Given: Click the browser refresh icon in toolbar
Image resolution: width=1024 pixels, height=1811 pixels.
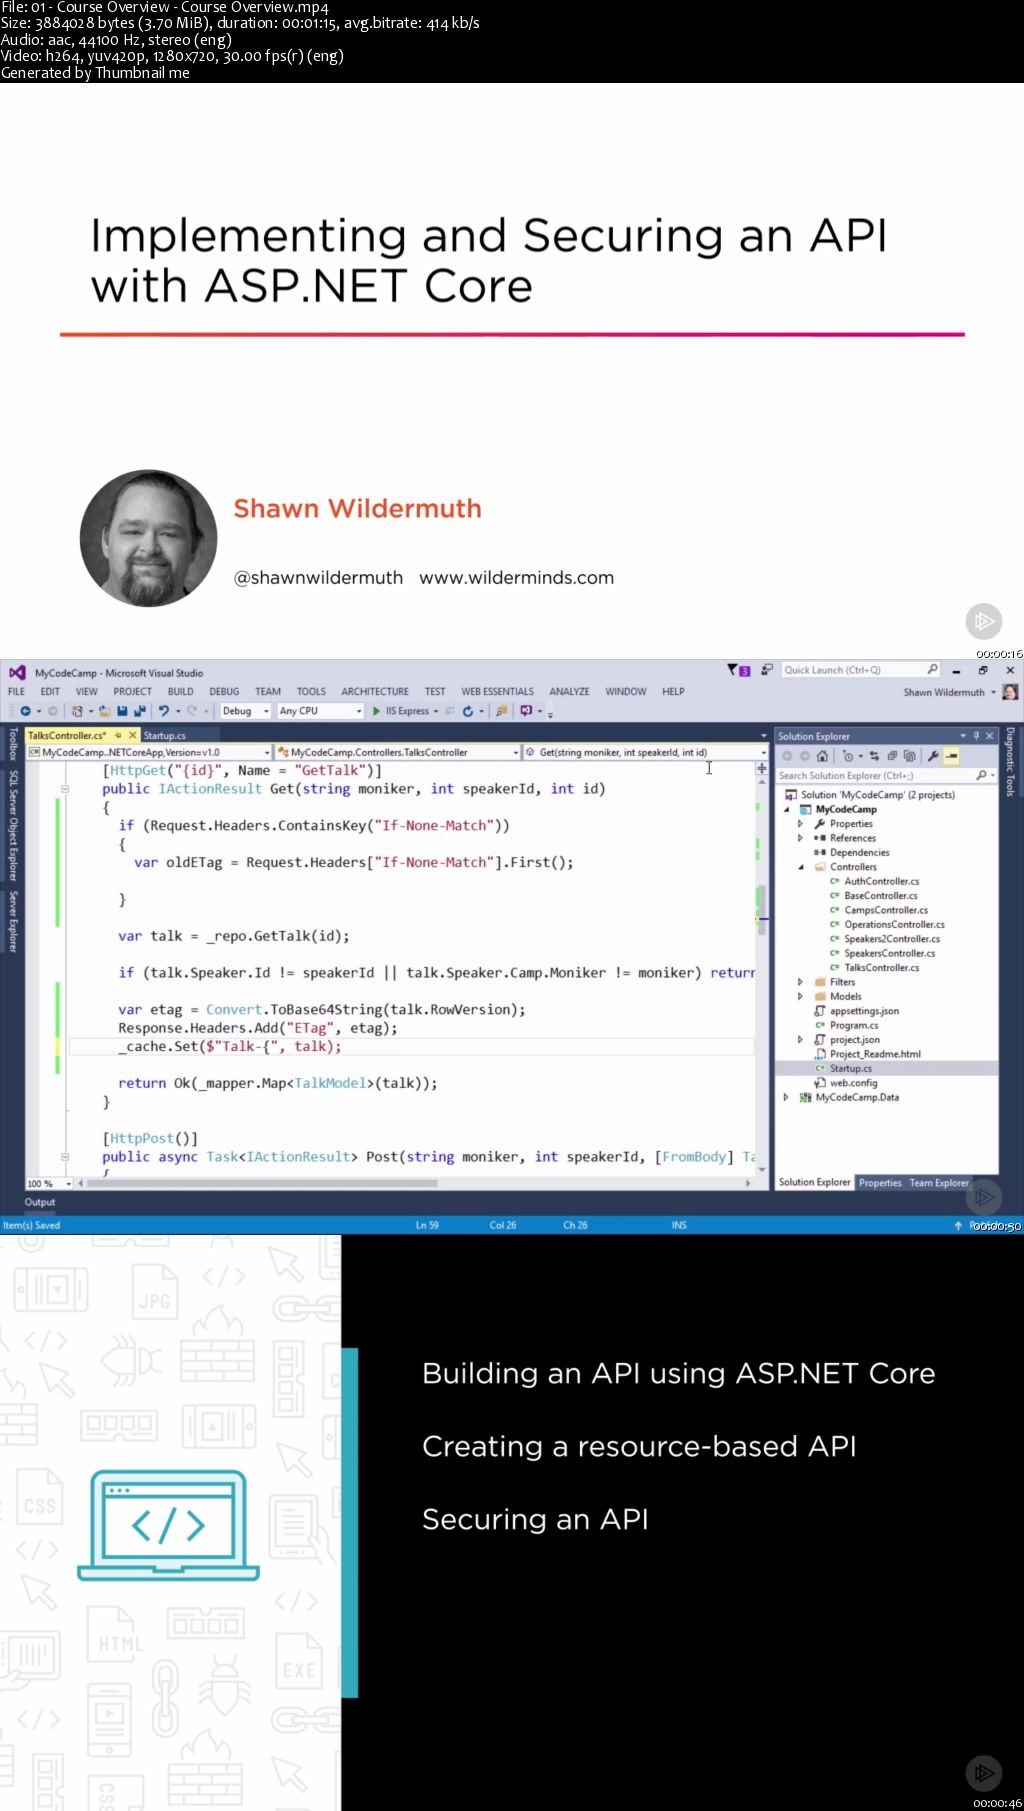Looking at the screenshot, I should (x=467, y=711).
